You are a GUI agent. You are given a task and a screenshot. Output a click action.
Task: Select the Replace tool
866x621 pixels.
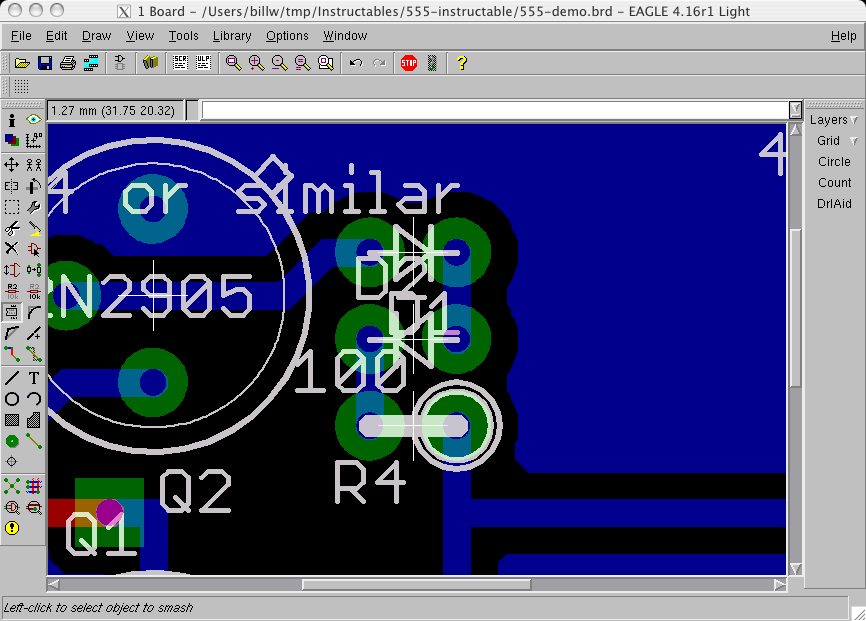pyautogui.click(x=34, y=270)
